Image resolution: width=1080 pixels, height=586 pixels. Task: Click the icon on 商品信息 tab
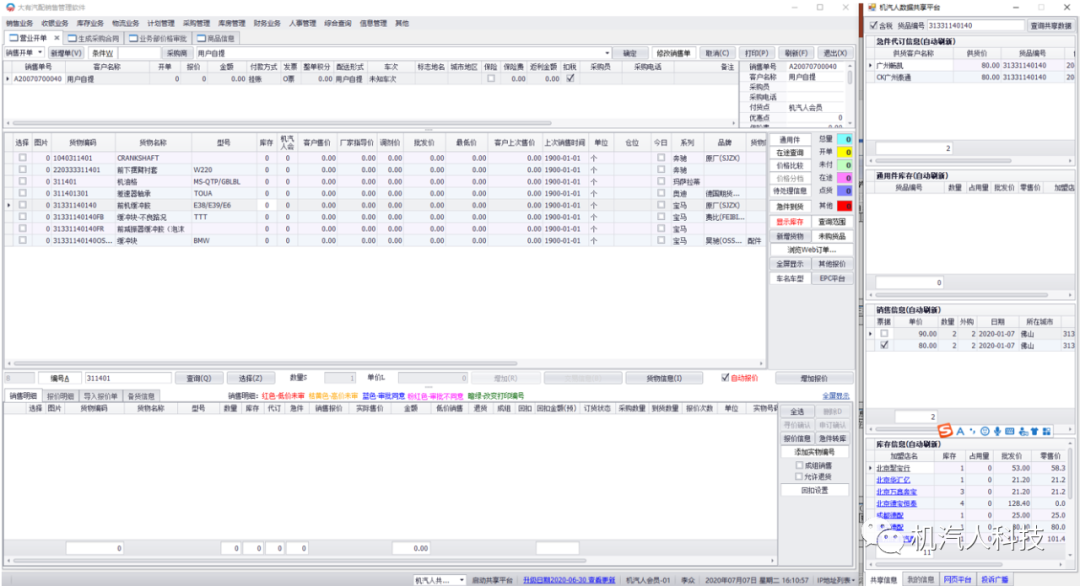200,39
